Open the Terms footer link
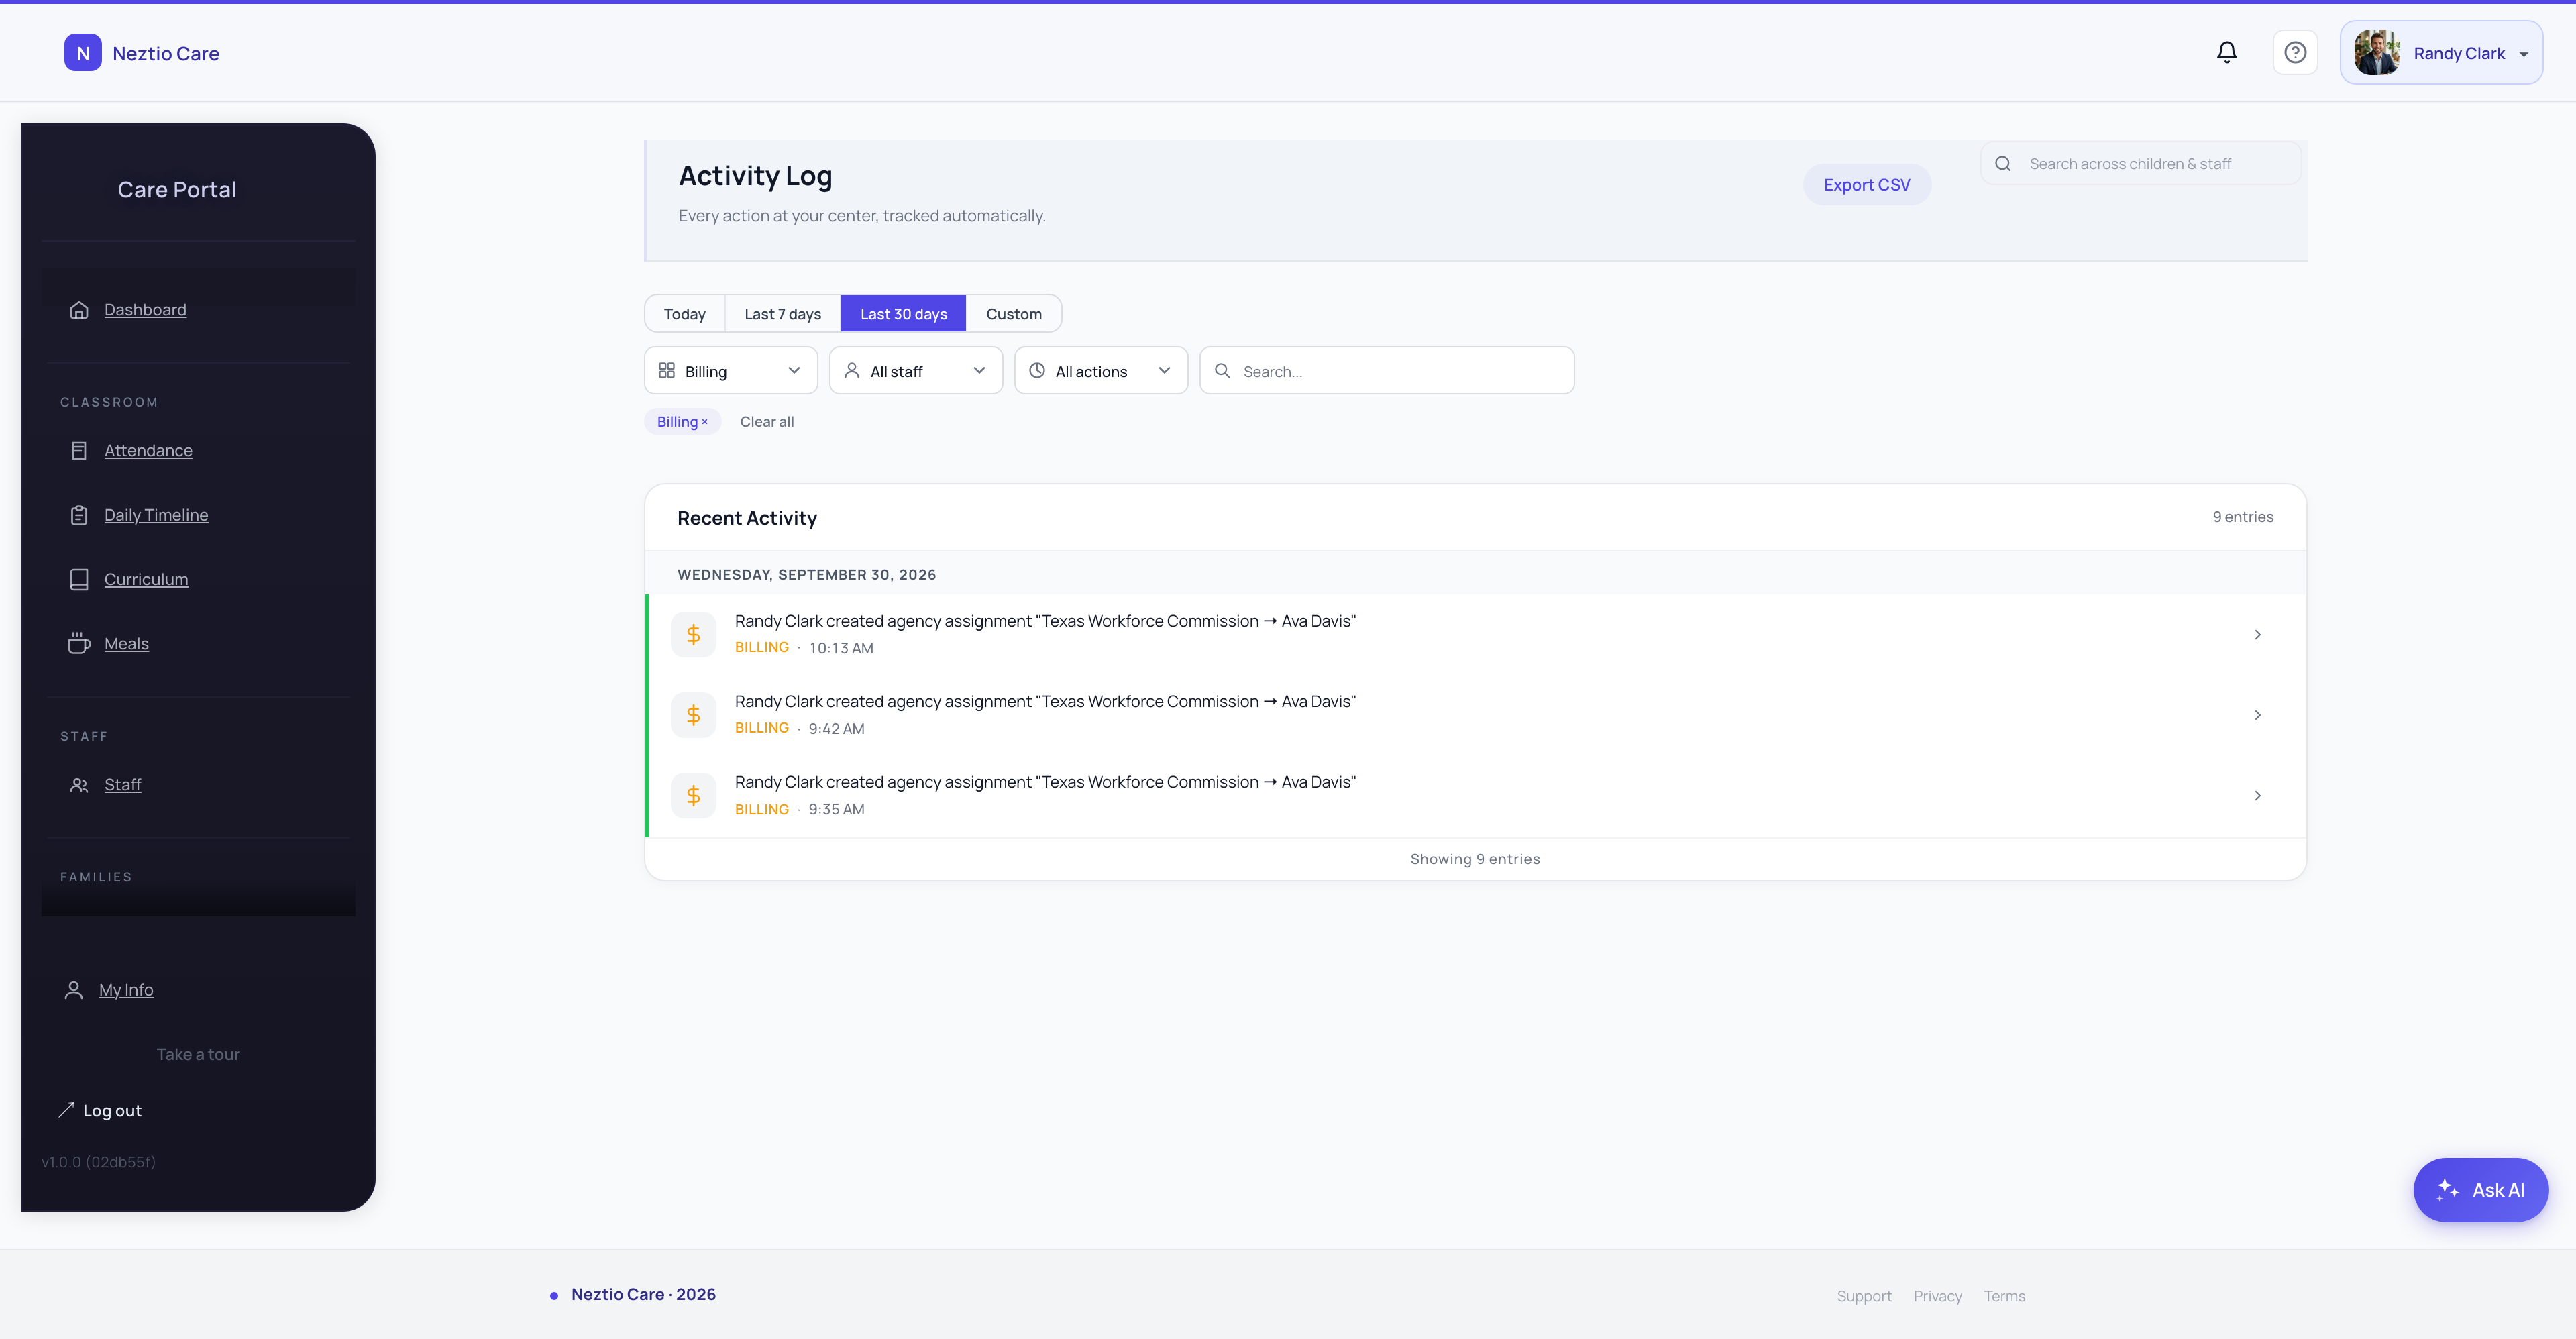2576x1339 pixels. pyautogui.click(x=2005, y=1297)
